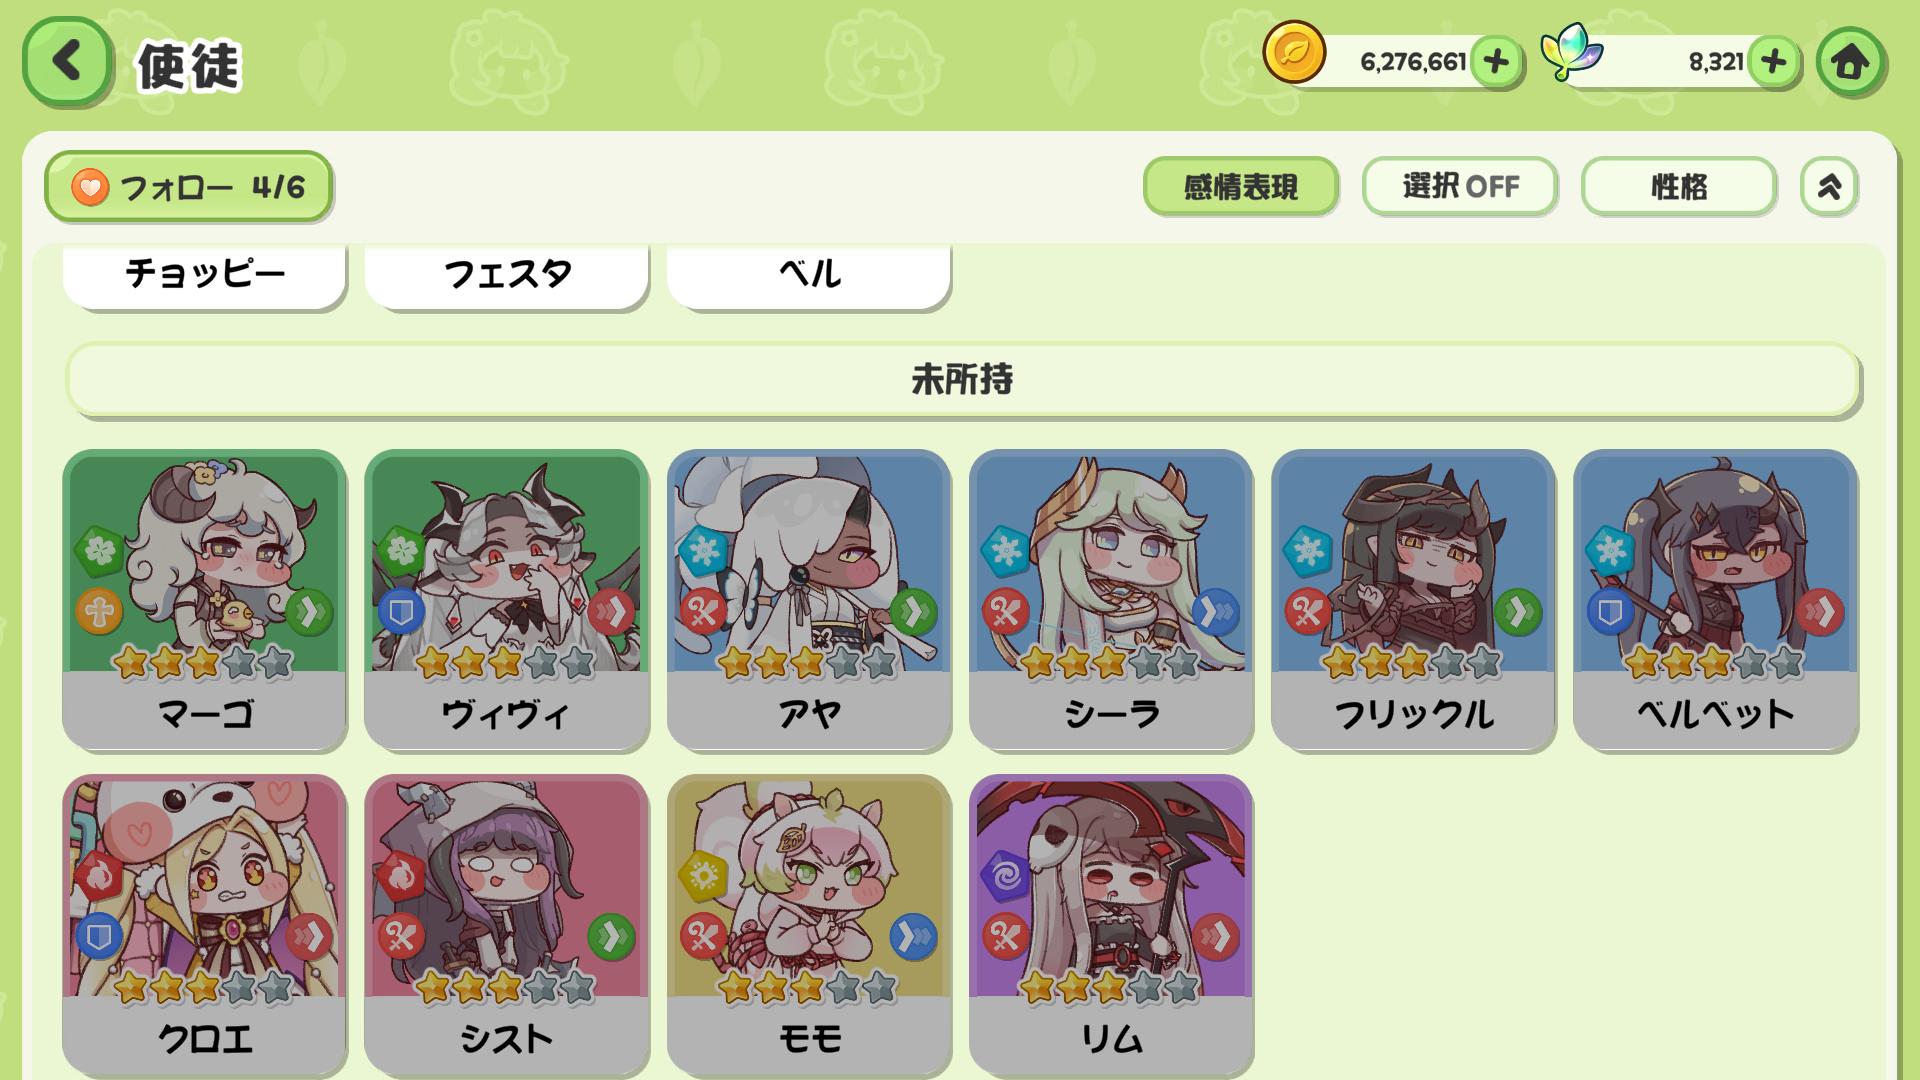Open the マーゴ character card
Image resolution: width=1920 pixels, height=1080 pixels.
point(205,600)
